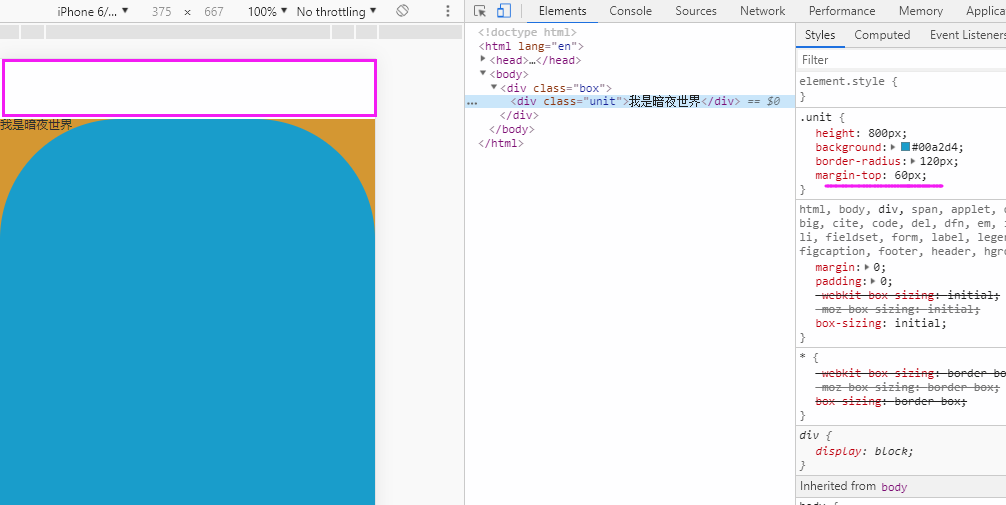Switch to the Performance tab
The width and height of the screenshot is (1006, 505).
(x=842, y=11)
